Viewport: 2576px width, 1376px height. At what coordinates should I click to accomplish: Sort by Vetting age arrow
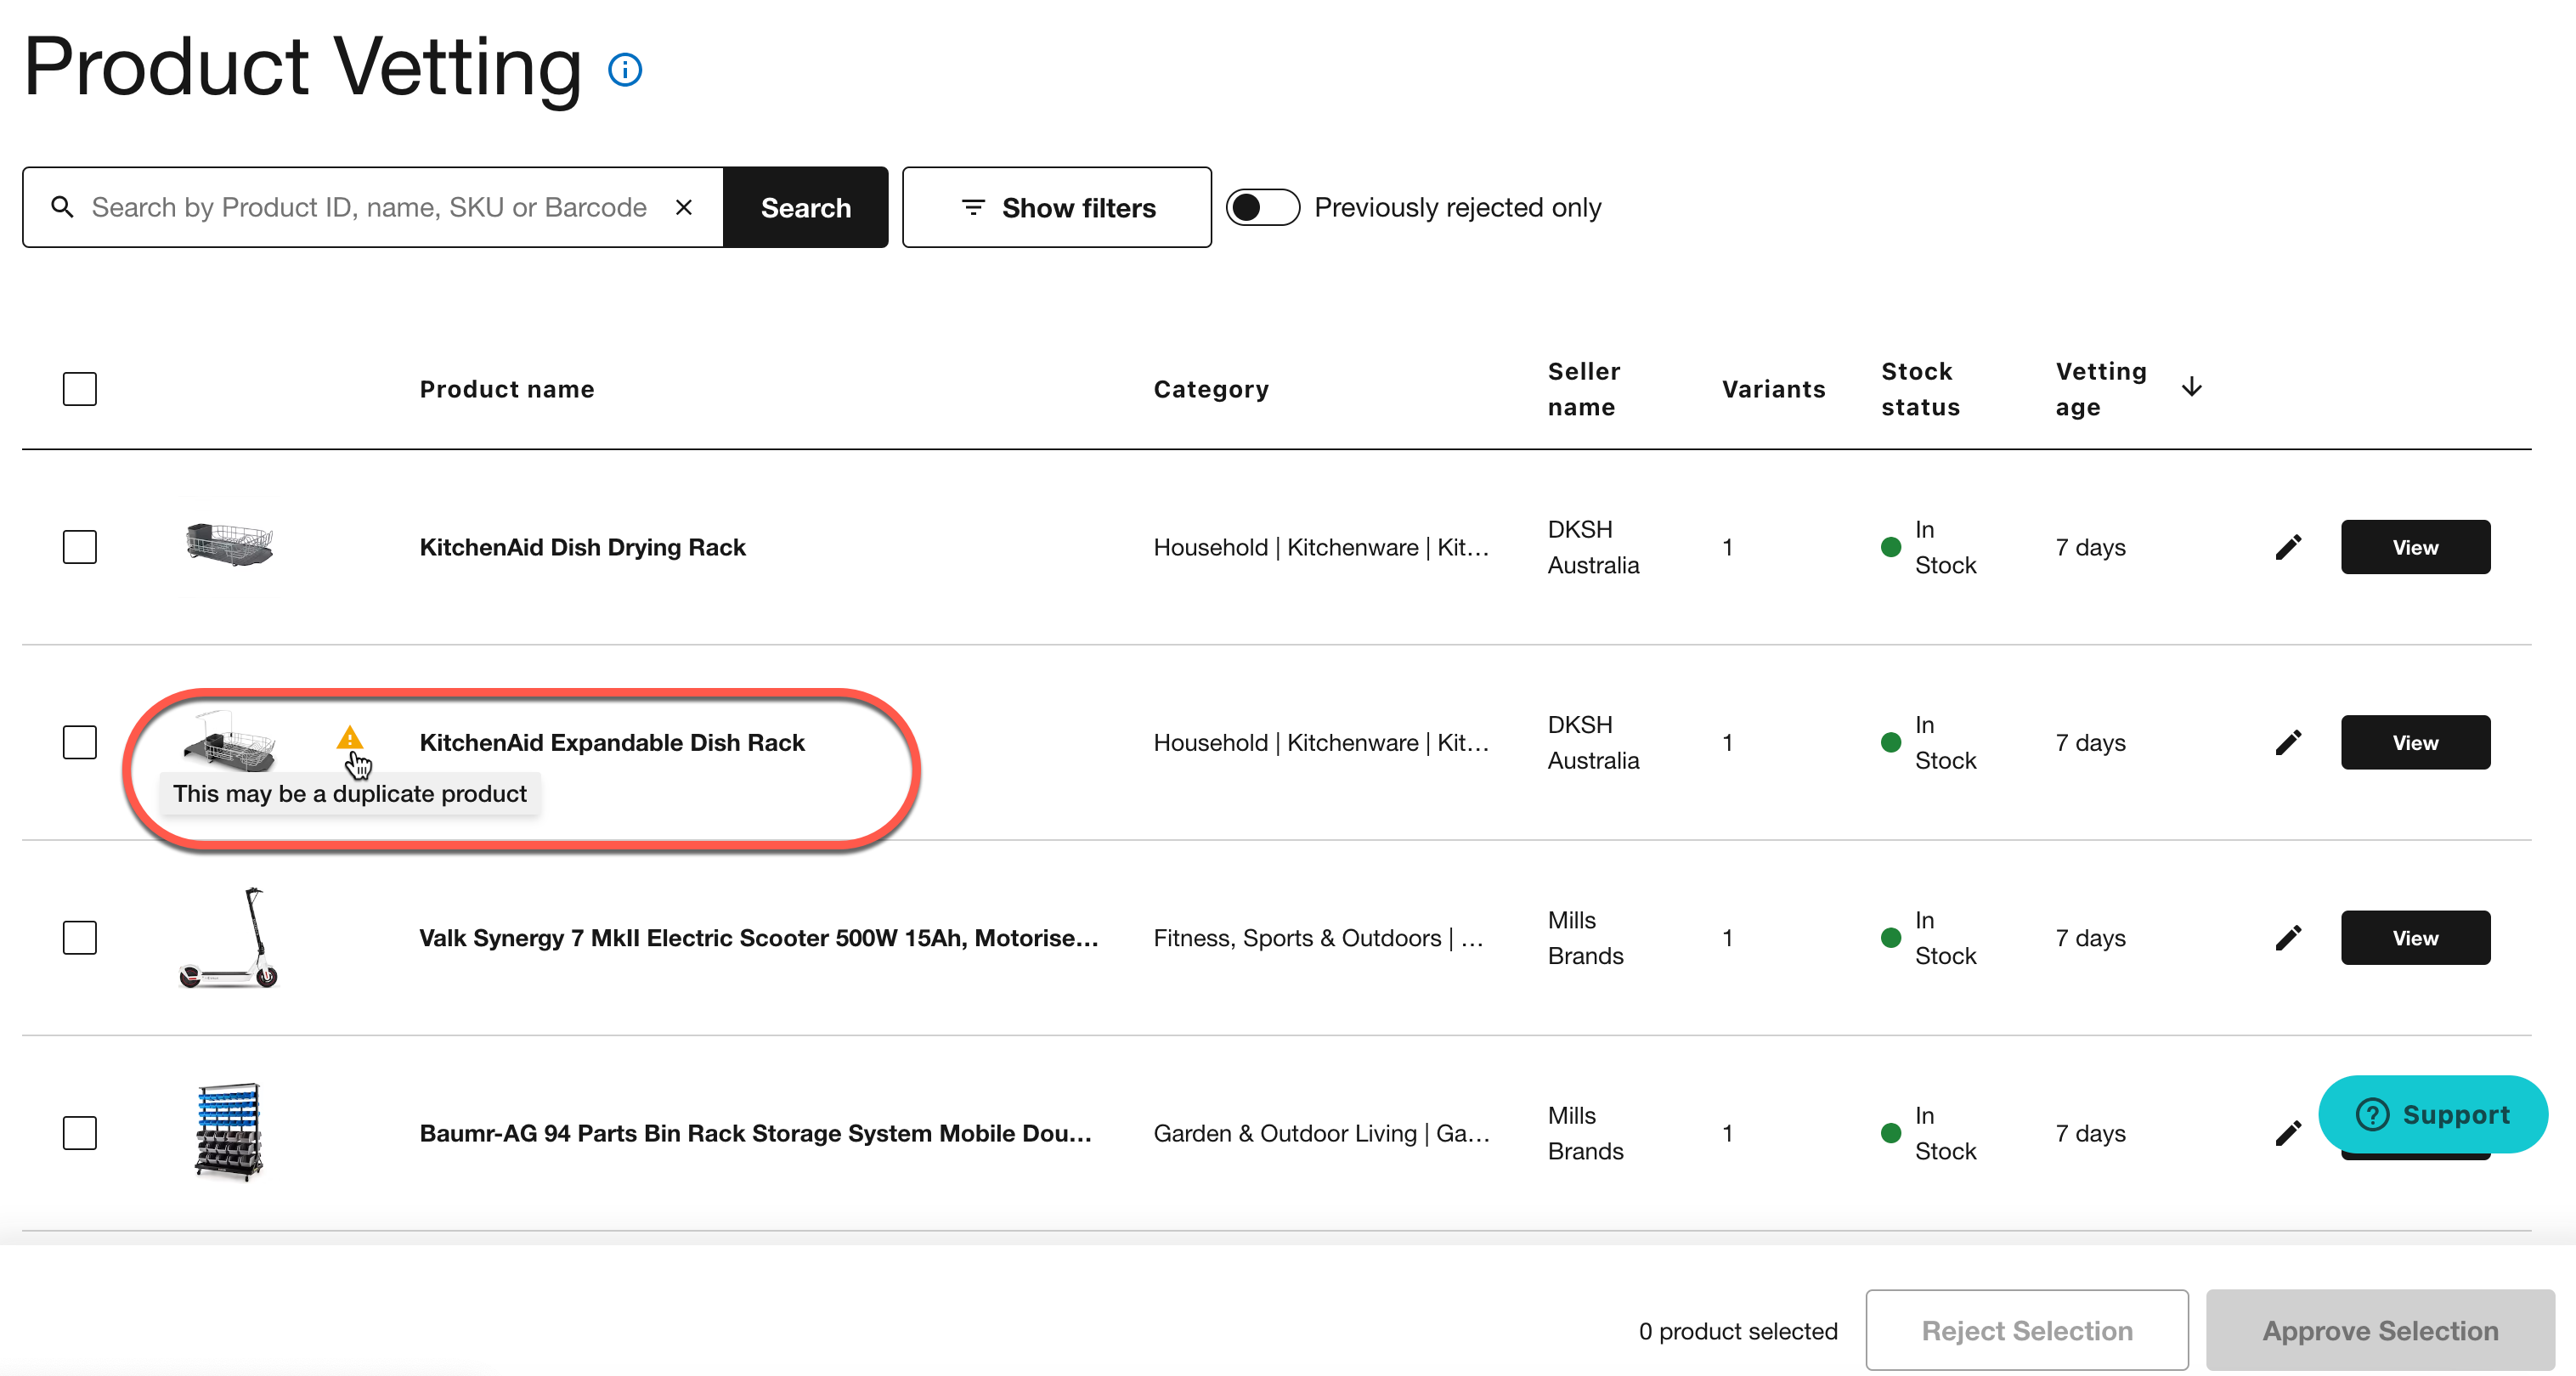click(x=2191, y=388)
